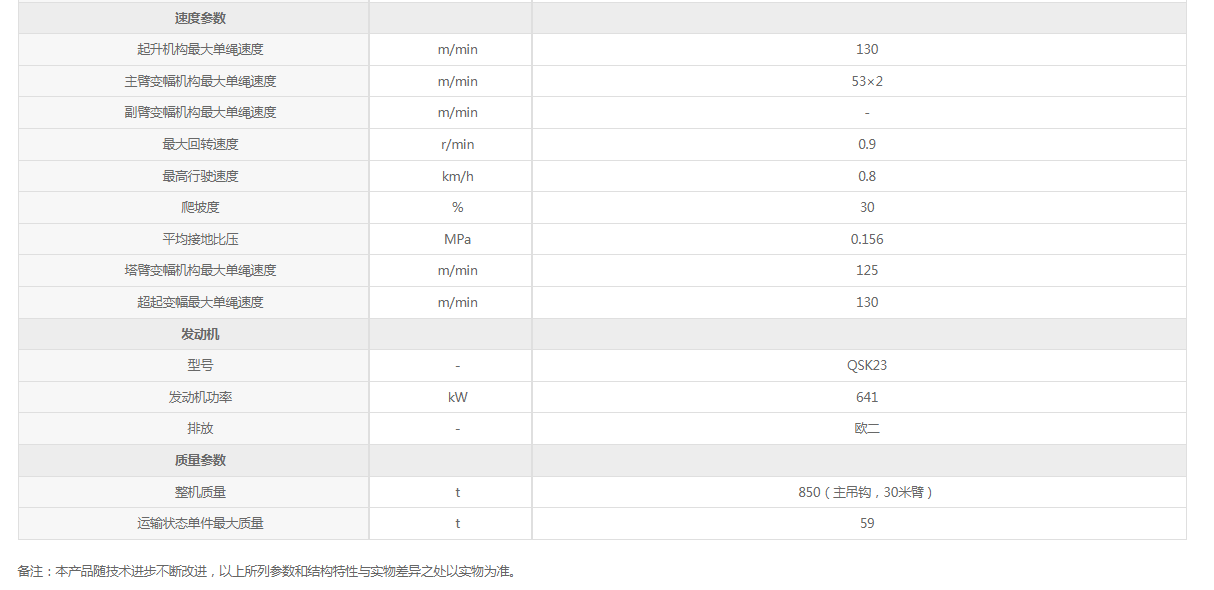Click the value 130 for 起升机构最大单绳速度
The width and height of the screenshot is (1214, 590).
(866, 49)
